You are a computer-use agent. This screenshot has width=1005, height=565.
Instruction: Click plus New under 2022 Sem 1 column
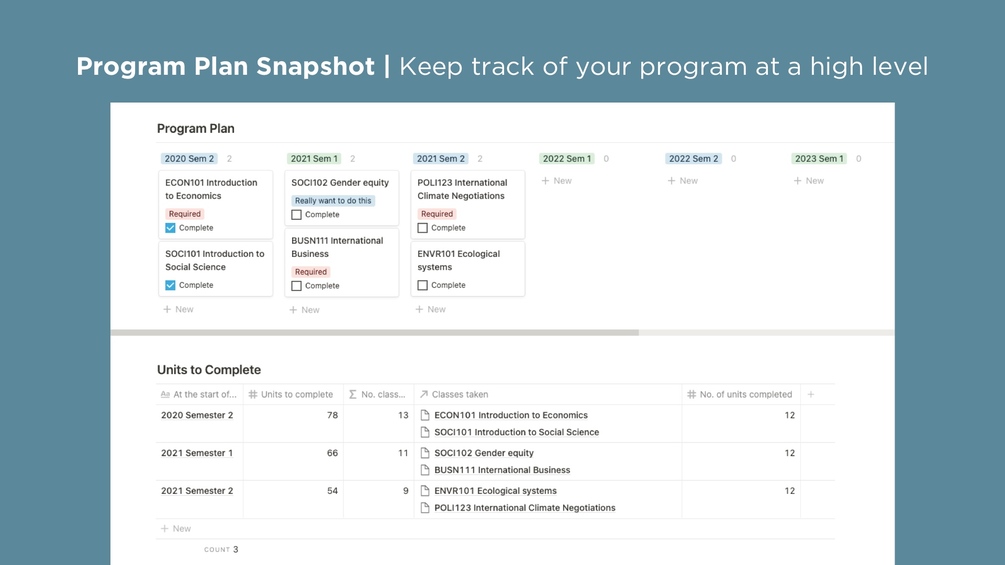pos(557,181)
